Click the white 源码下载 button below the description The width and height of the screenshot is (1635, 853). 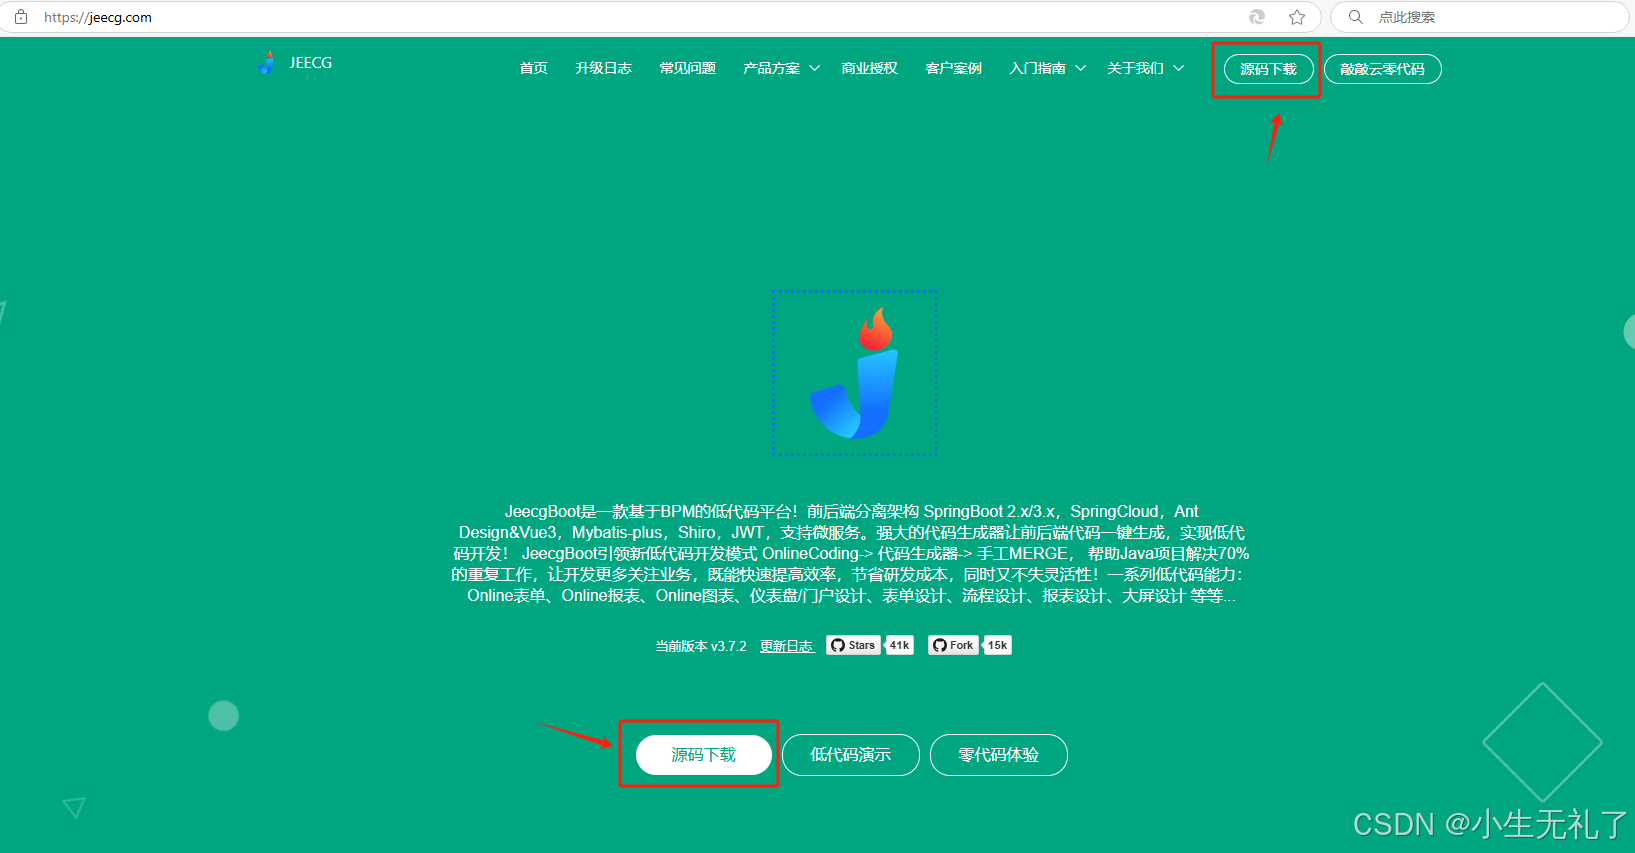pos(703,755)
